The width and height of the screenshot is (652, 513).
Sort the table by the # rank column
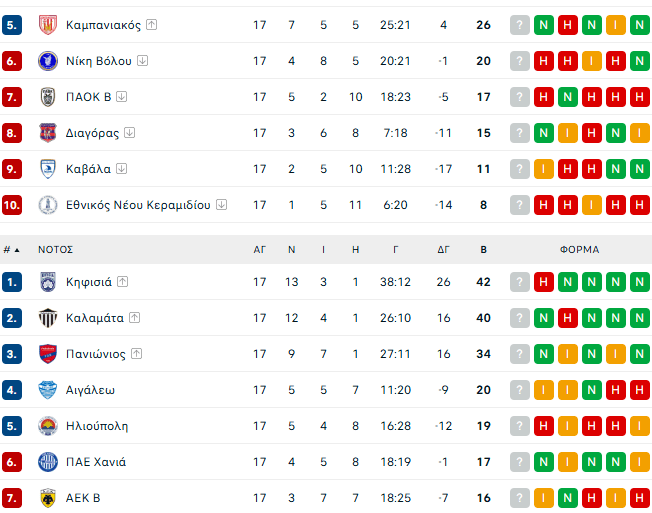12,249
